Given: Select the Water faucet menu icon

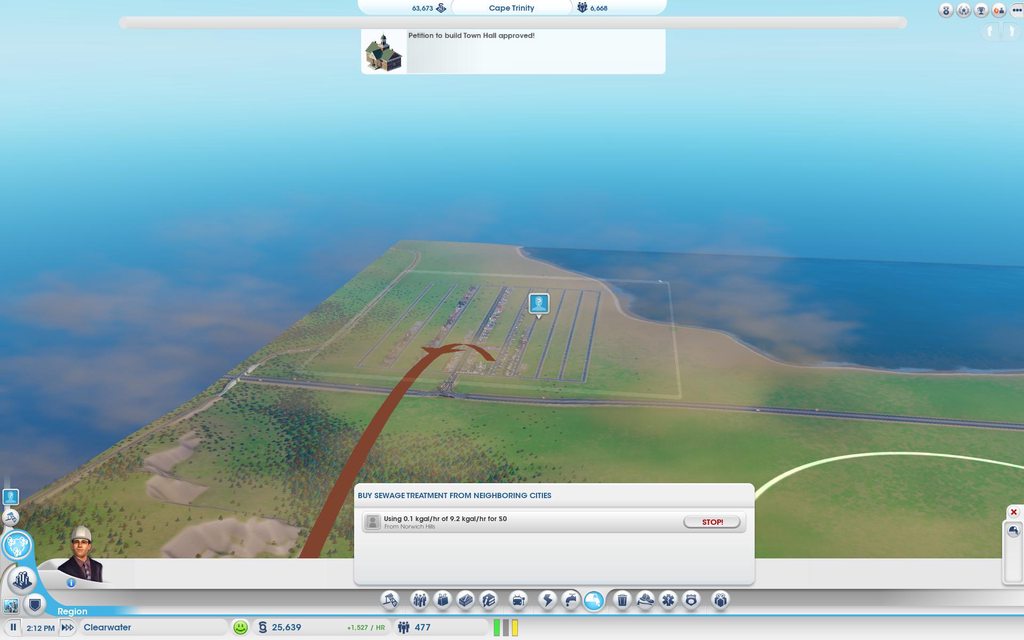Looking at the screenshot, I should [x=570, y=600].
